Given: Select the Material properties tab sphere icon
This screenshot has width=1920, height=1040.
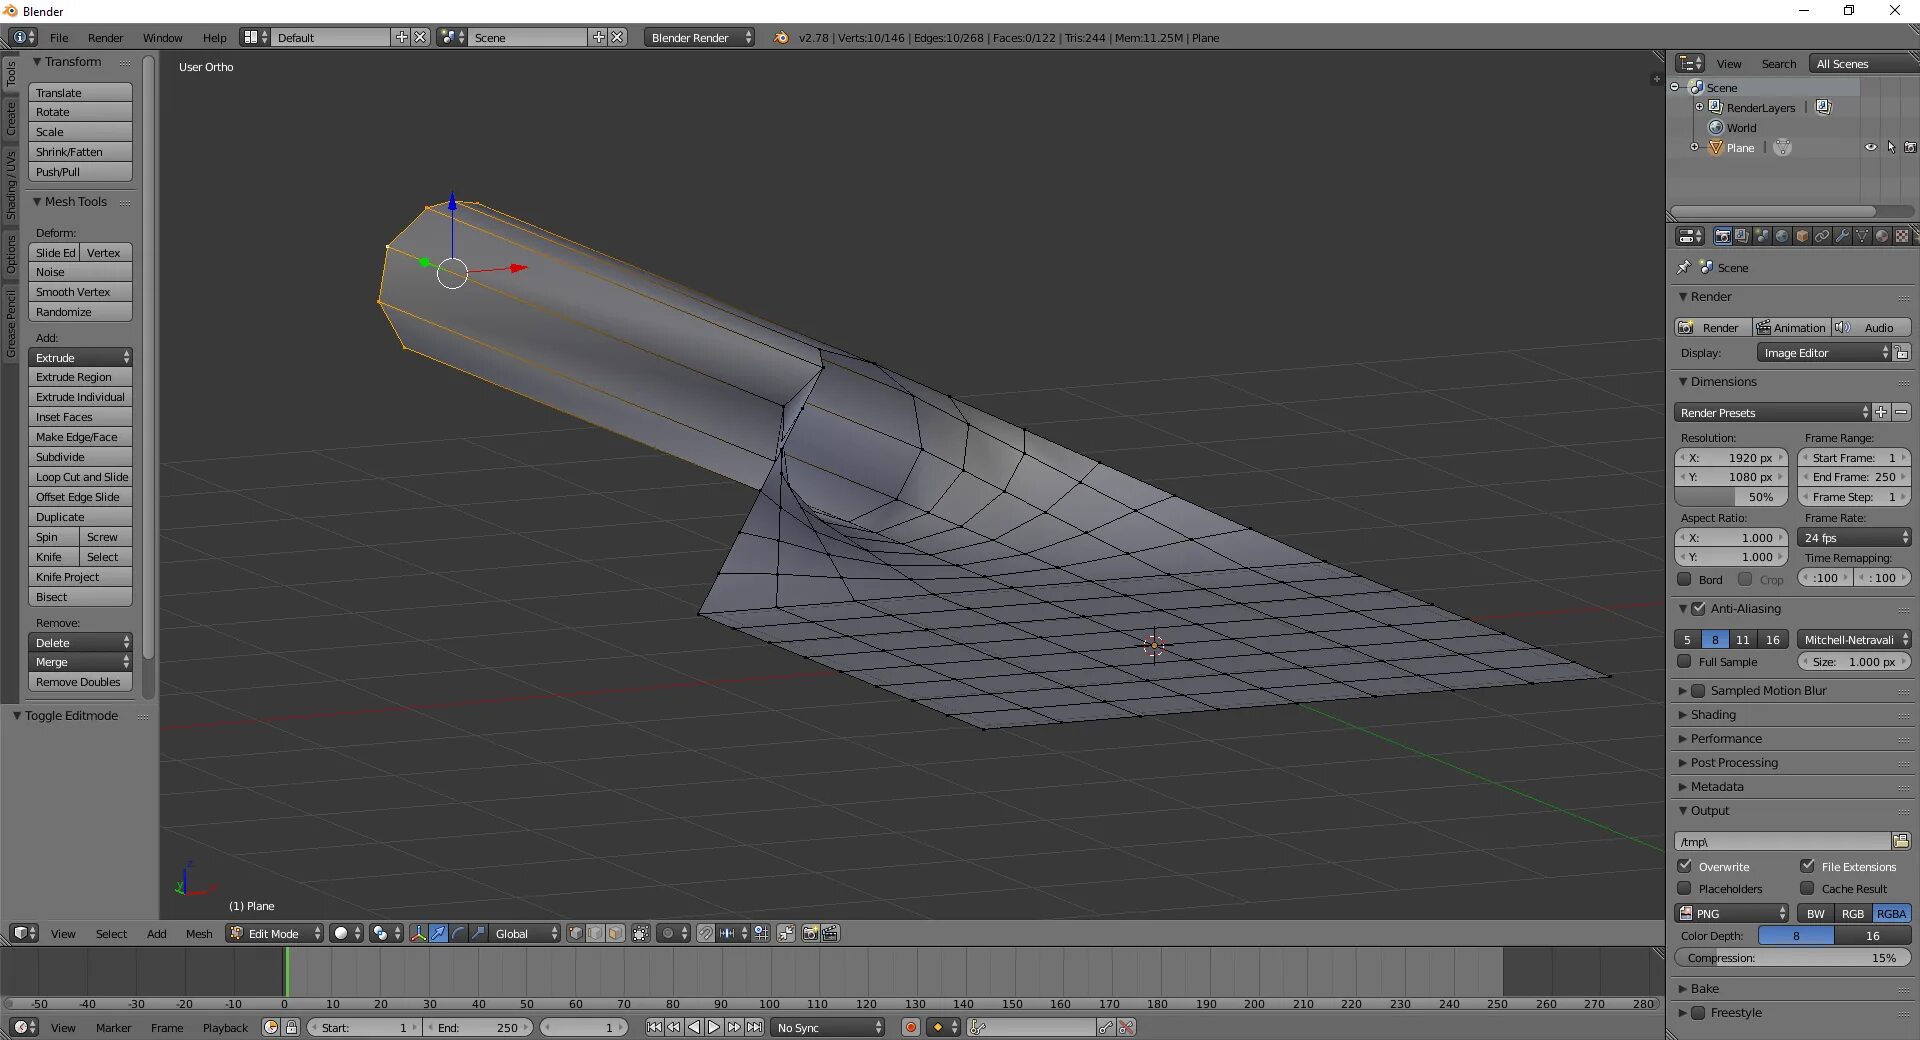Looking at the screenshot, I should [x=1882, y=235].
